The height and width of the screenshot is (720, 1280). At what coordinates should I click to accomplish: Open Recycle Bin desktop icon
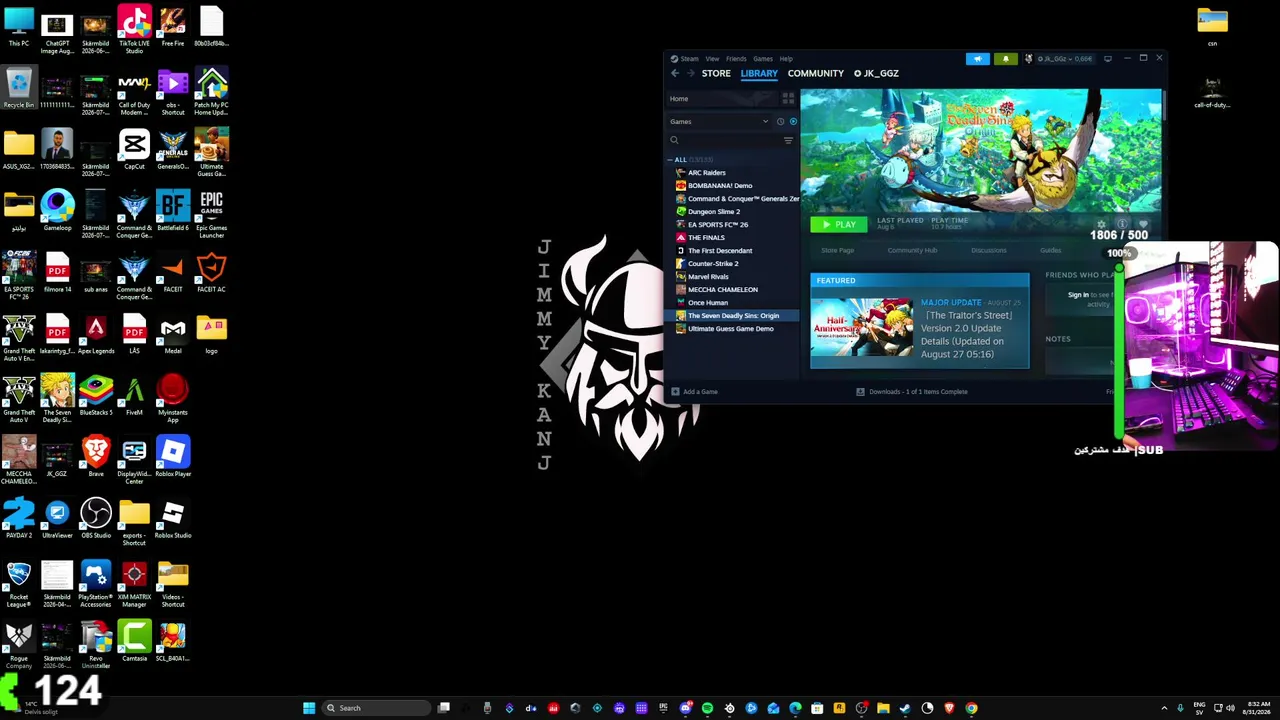(x=19, y=88)
